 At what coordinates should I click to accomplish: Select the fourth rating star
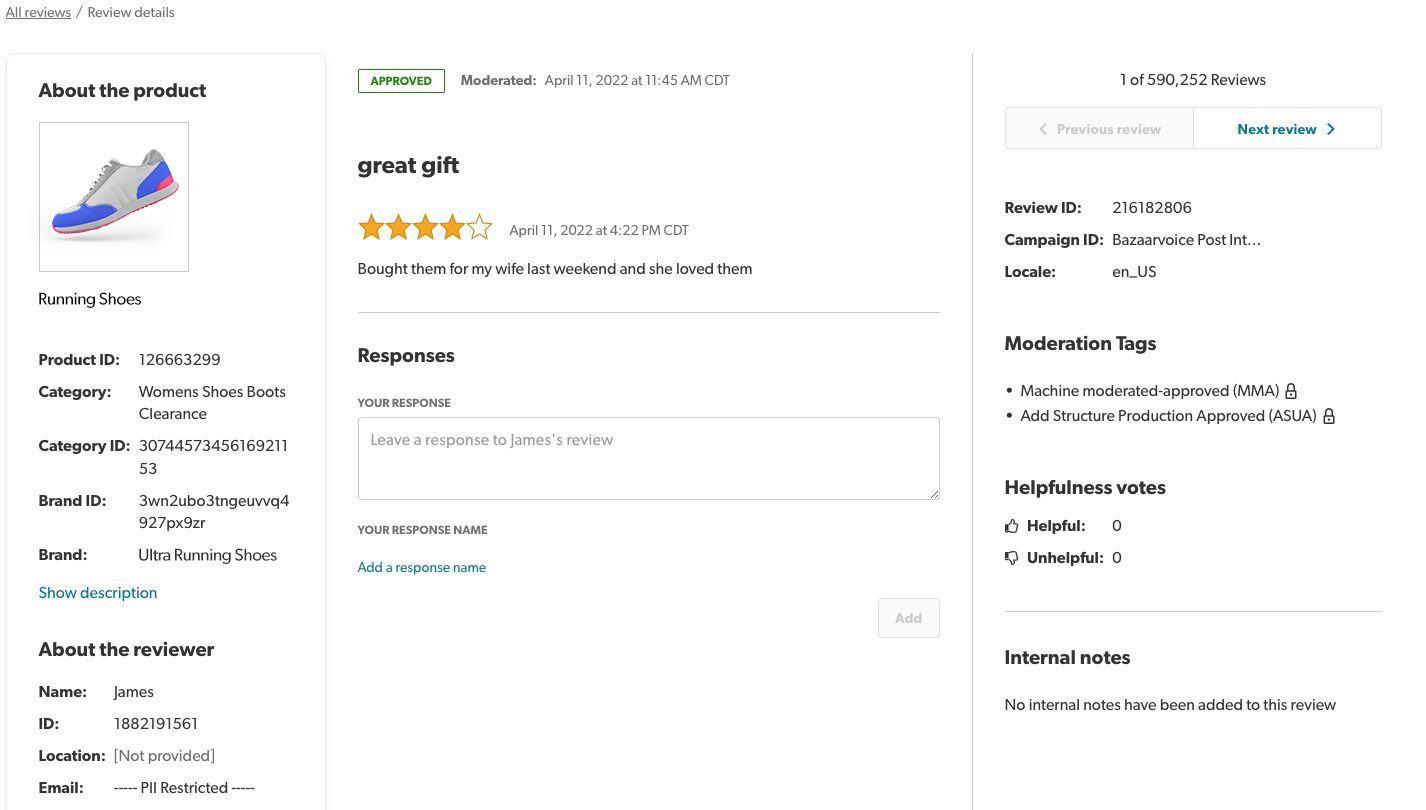451,227
